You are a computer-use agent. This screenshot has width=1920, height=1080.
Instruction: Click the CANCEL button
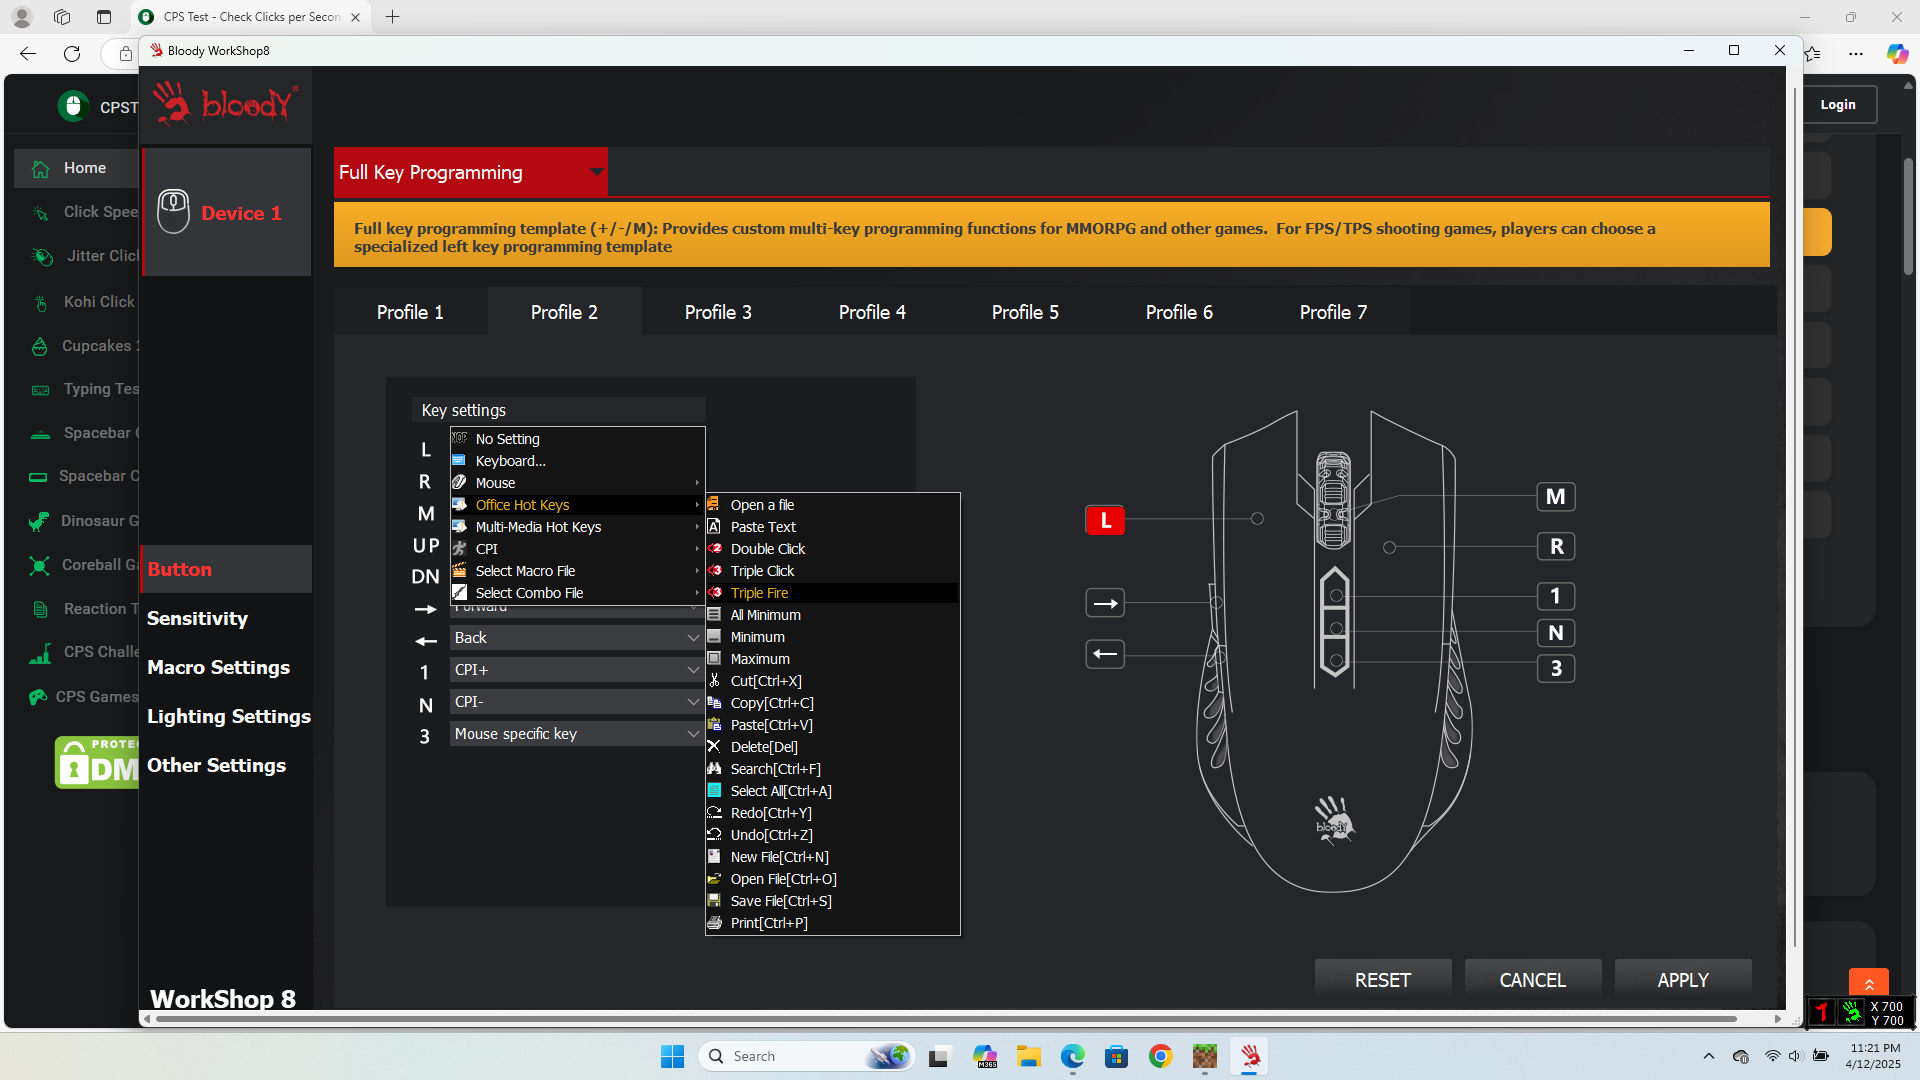click(1533, 980)
